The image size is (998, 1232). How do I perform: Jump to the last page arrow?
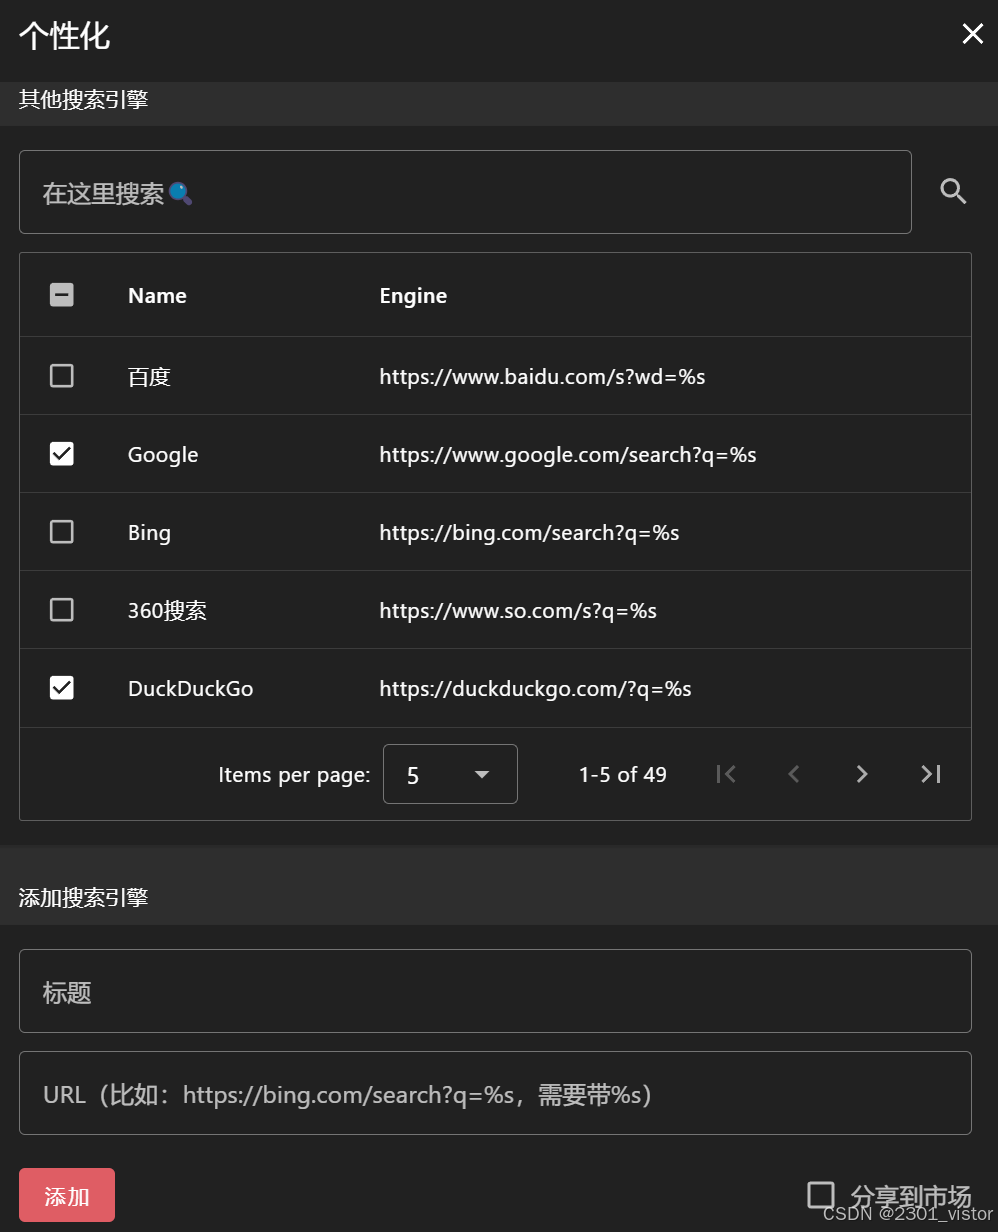931,774
